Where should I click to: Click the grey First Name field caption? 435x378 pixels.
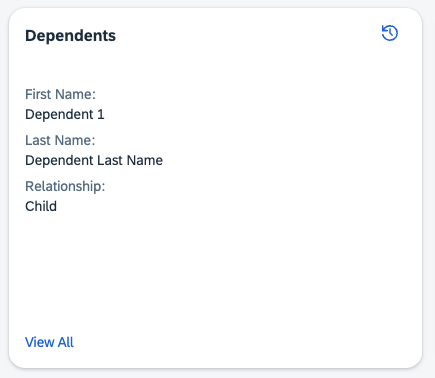tap(60, 94)
